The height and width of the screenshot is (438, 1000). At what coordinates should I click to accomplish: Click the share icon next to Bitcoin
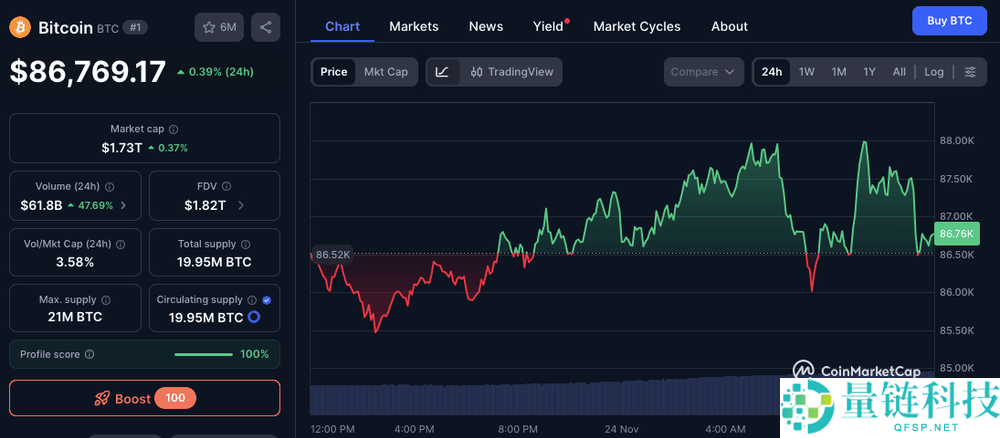click(x=265, y=27)
